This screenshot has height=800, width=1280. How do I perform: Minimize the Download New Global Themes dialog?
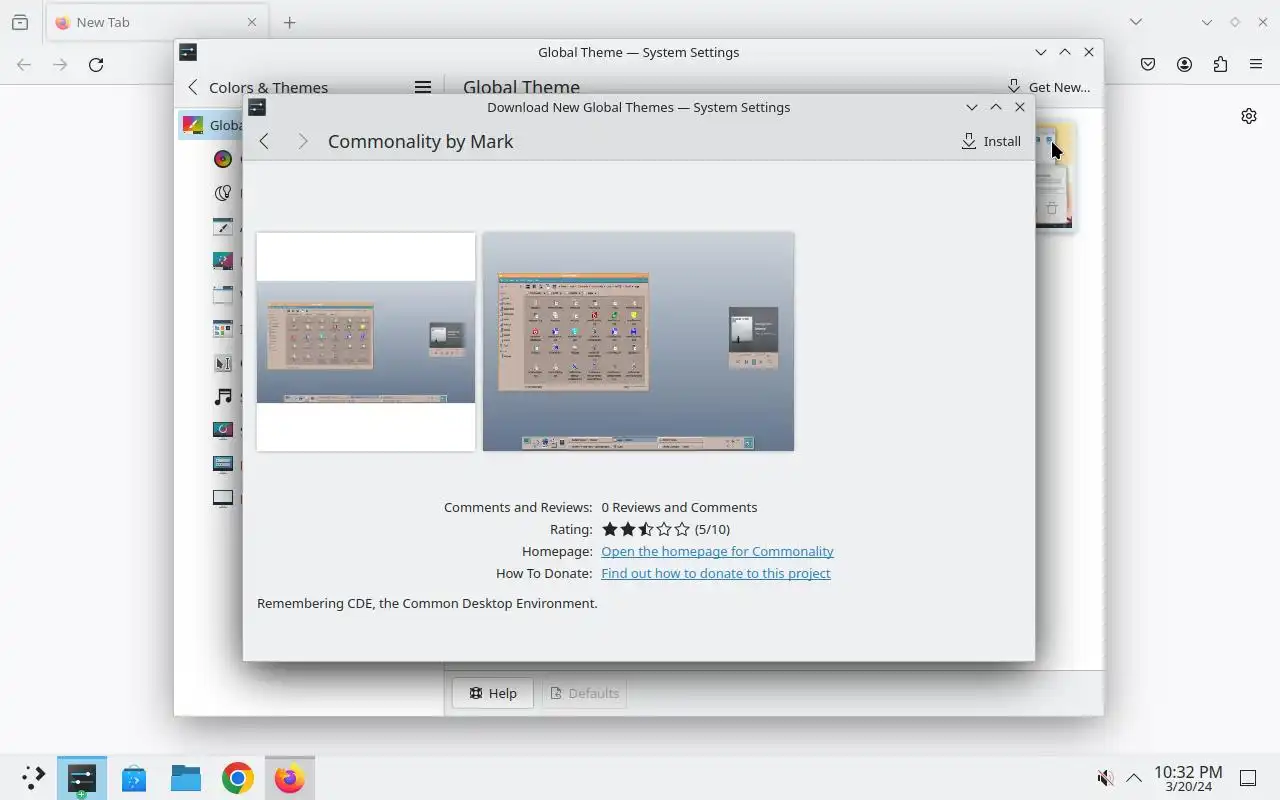pos(971,107)
